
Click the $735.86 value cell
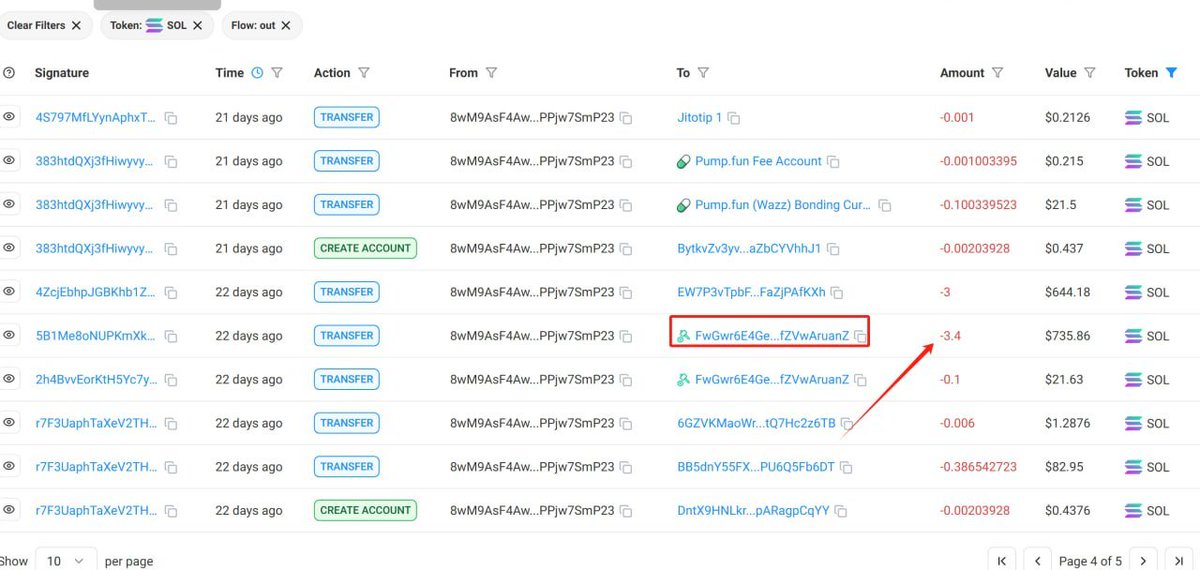point(1068,337)
